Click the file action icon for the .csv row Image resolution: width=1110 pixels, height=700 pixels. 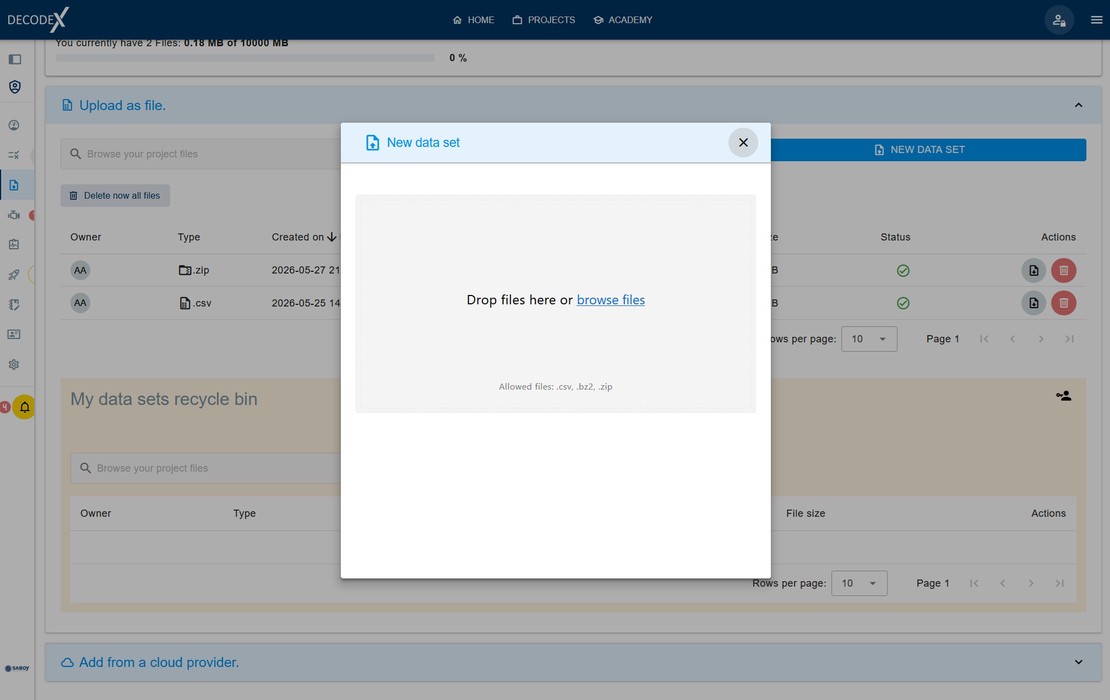pyautogui.click(x=1034, y=303)
